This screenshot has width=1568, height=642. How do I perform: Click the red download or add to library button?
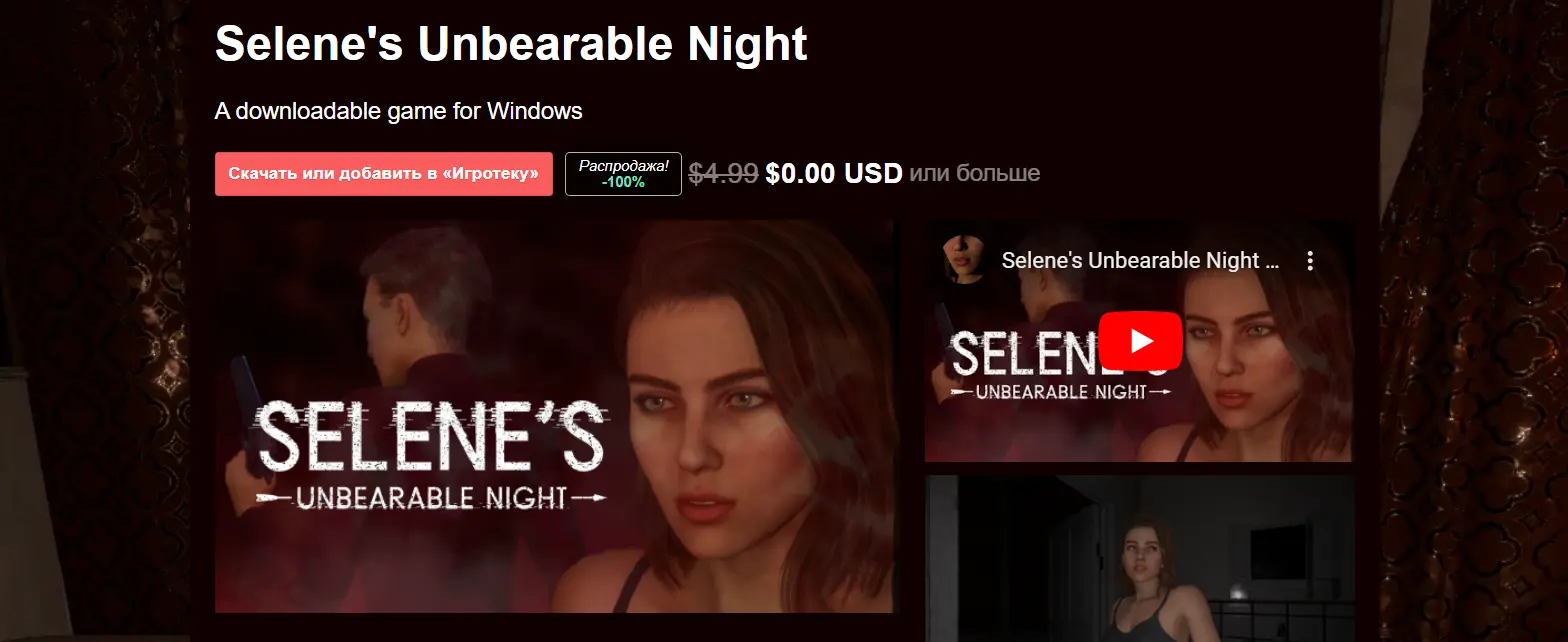(384, 174)
